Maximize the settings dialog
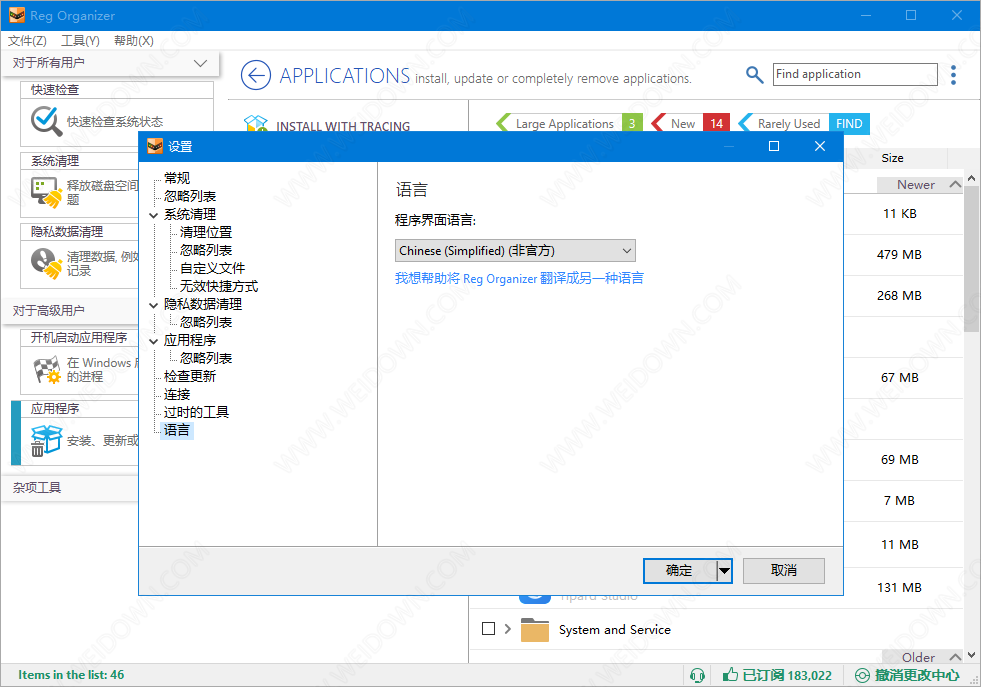Viewport: 981px width, 687px height. 774,146
